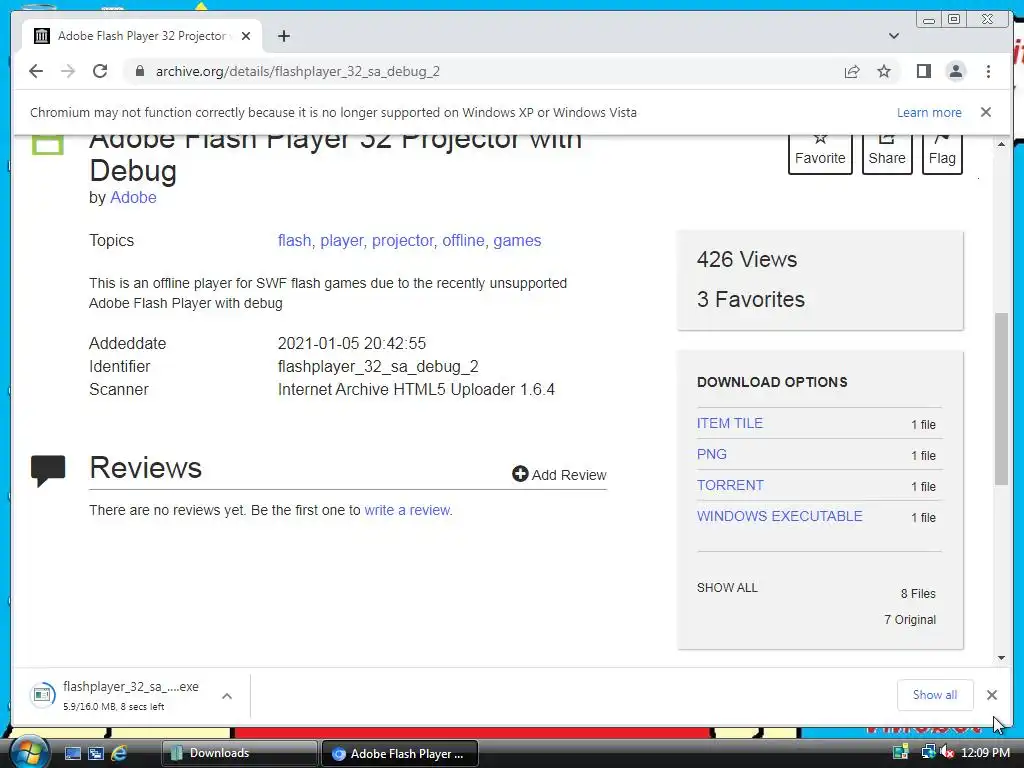
Task: Reload the archive.org page
Action: [x=100, y=71]
